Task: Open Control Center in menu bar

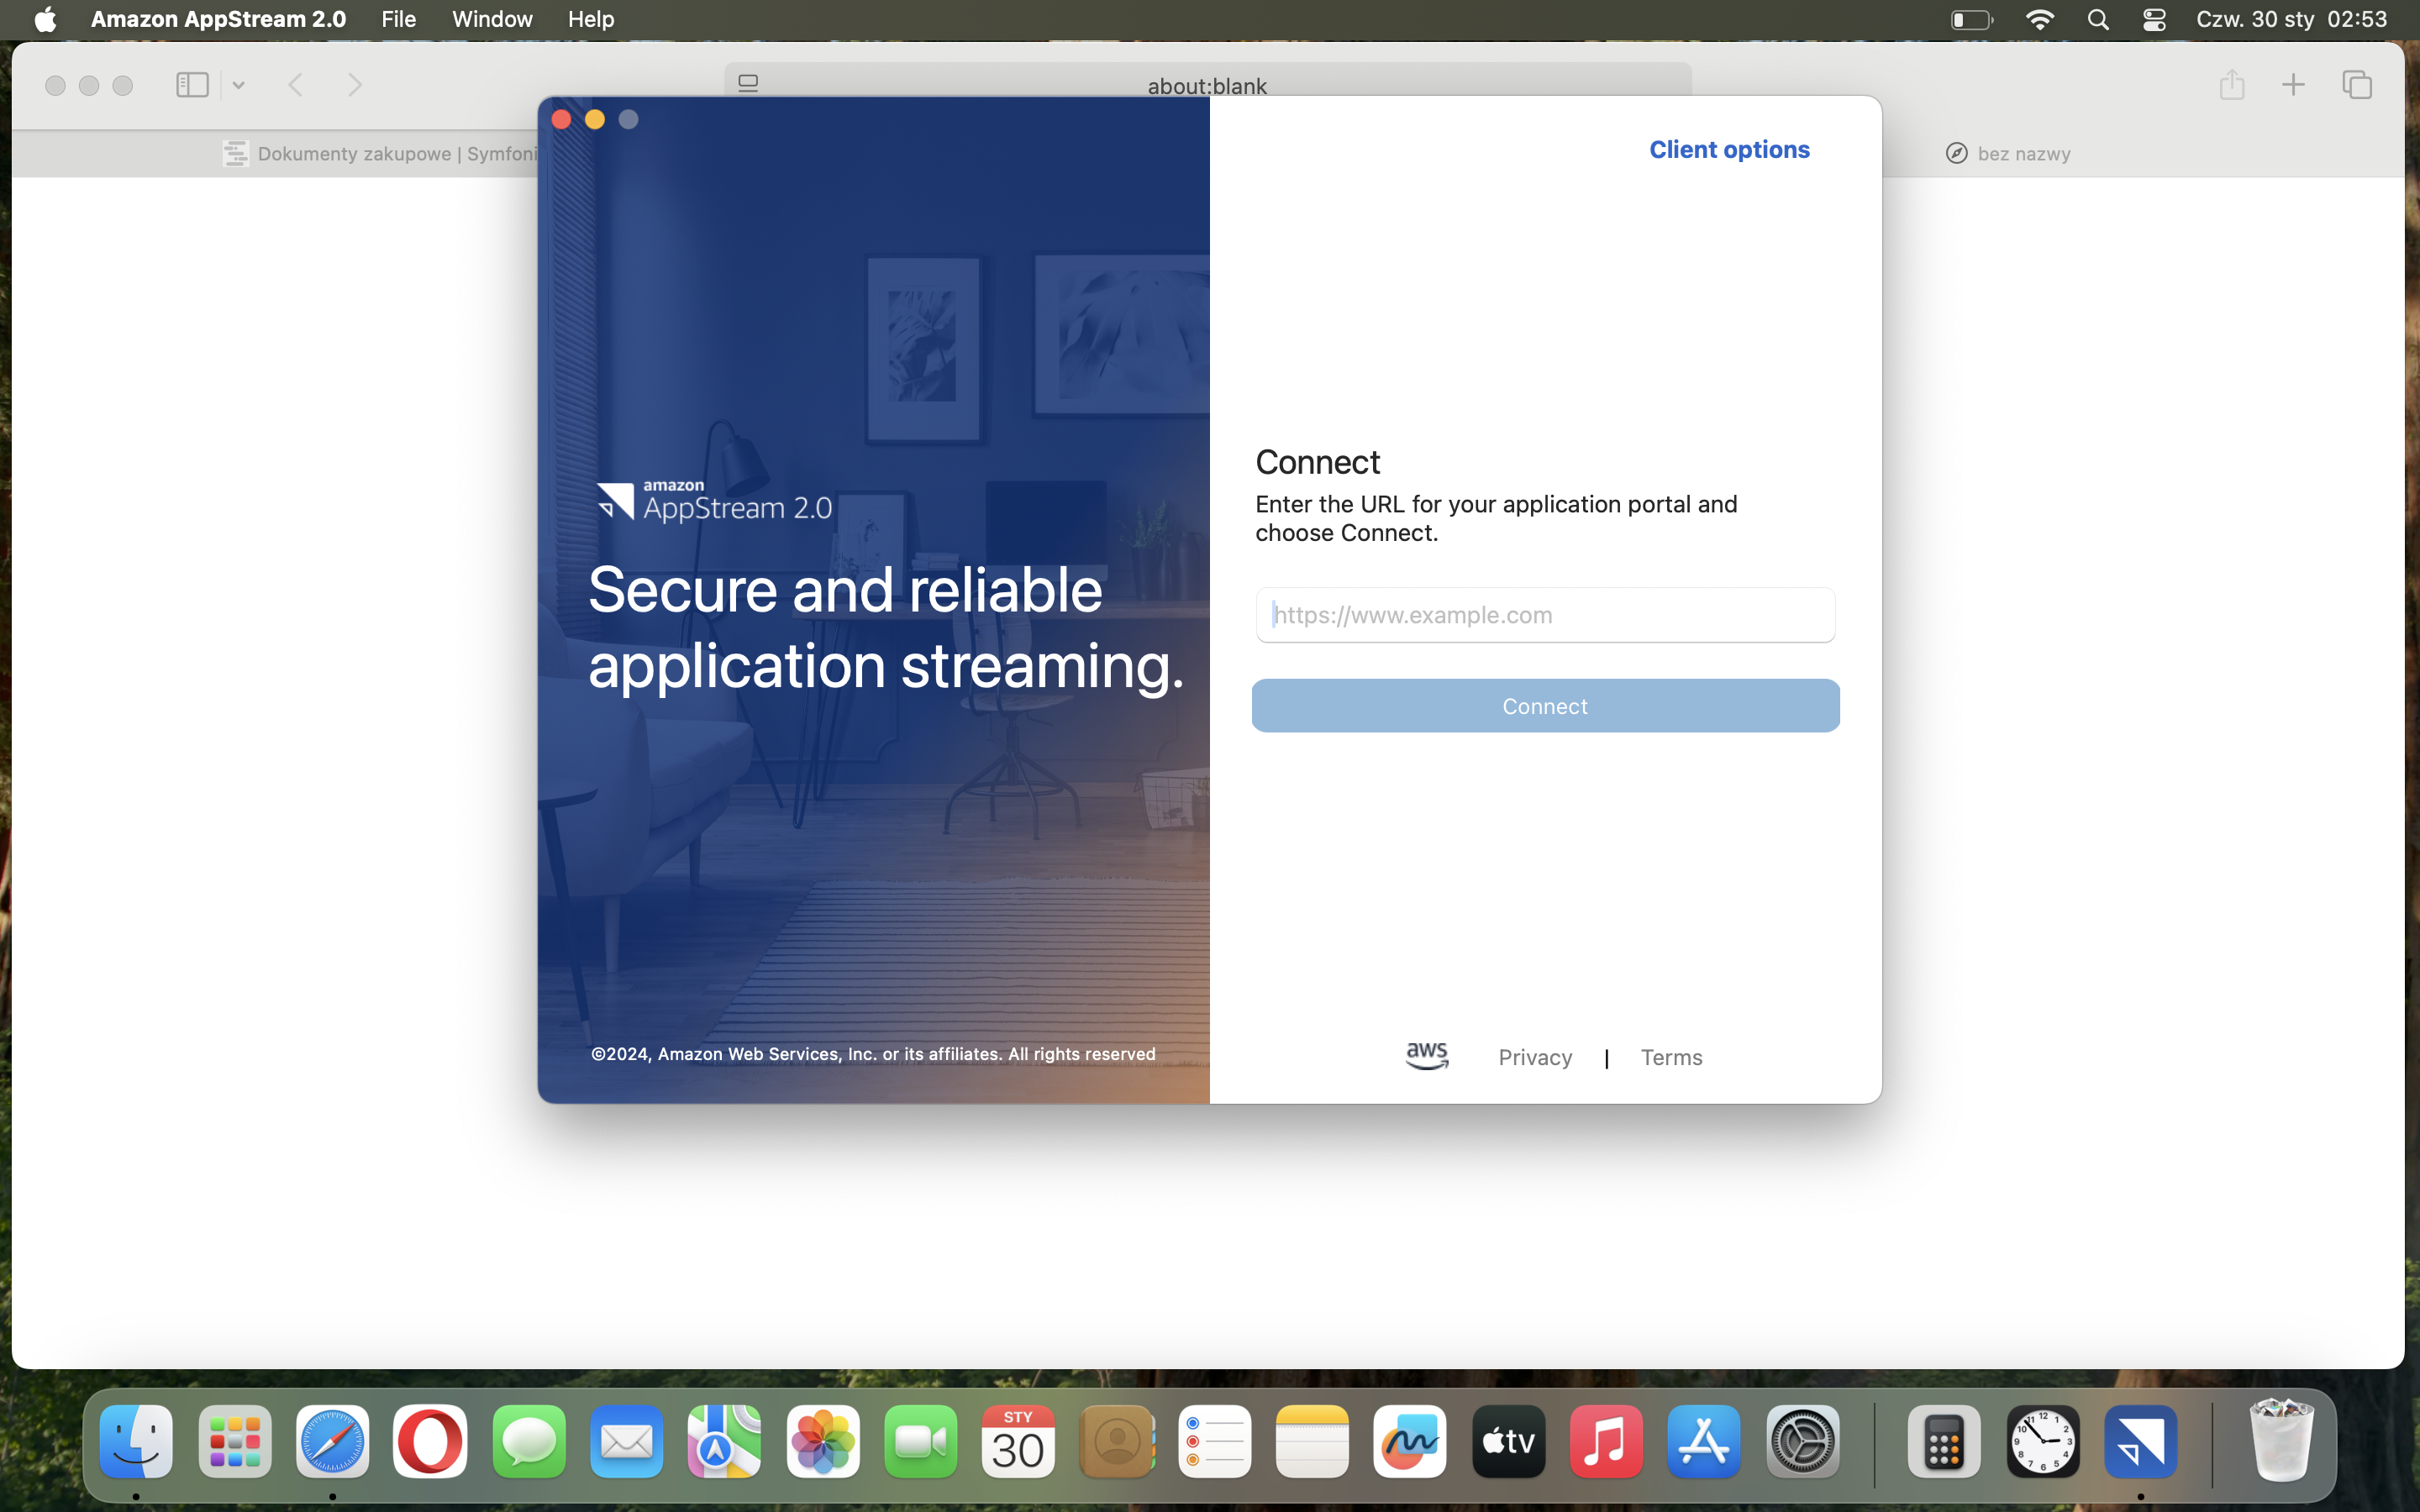Action: (x=2154, y=20)
